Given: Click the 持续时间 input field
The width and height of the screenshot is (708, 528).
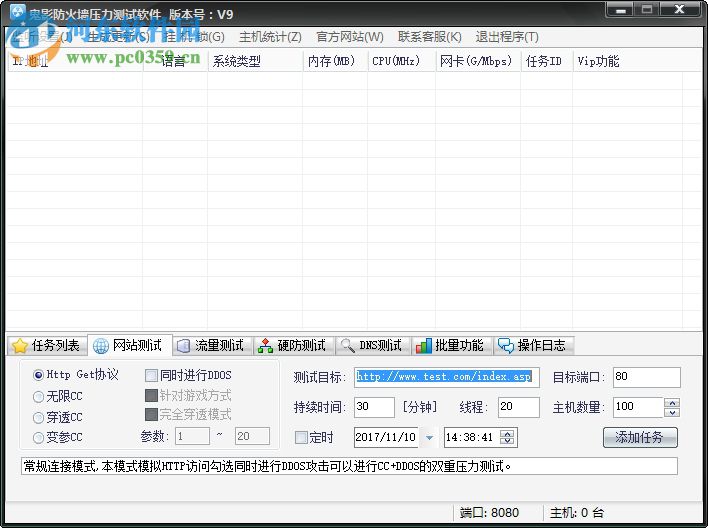Looking at the screenshot, I should tap(374, 407).
